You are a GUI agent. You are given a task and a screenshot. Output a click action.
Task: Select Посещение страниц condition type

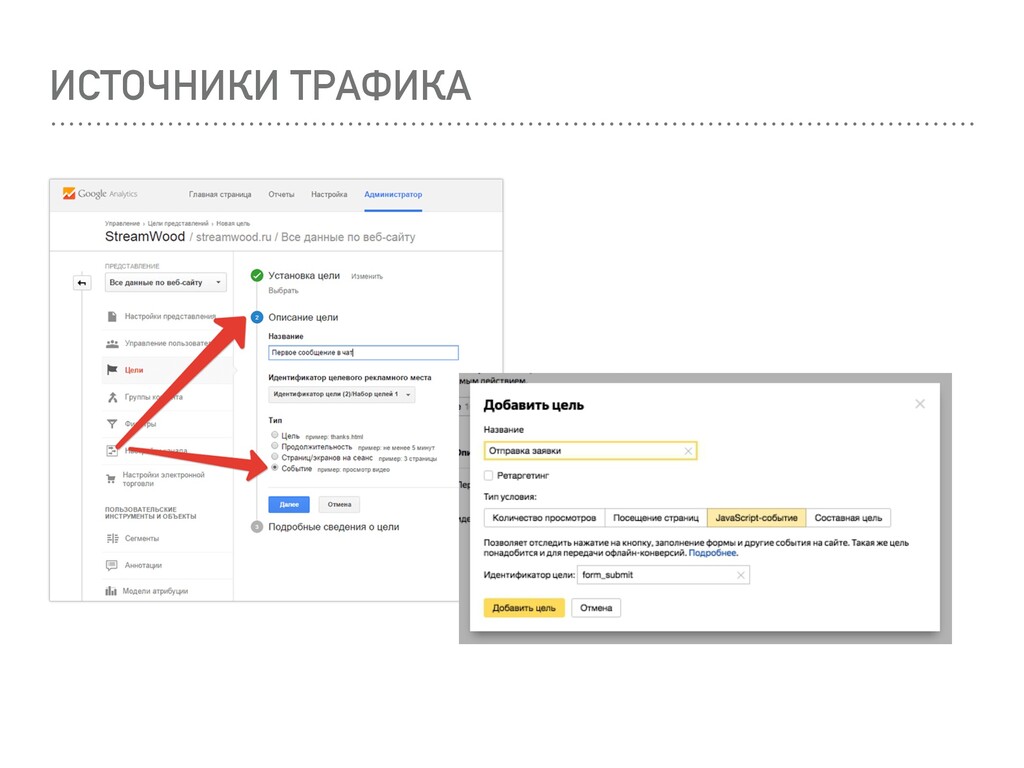tap(656, 518)
